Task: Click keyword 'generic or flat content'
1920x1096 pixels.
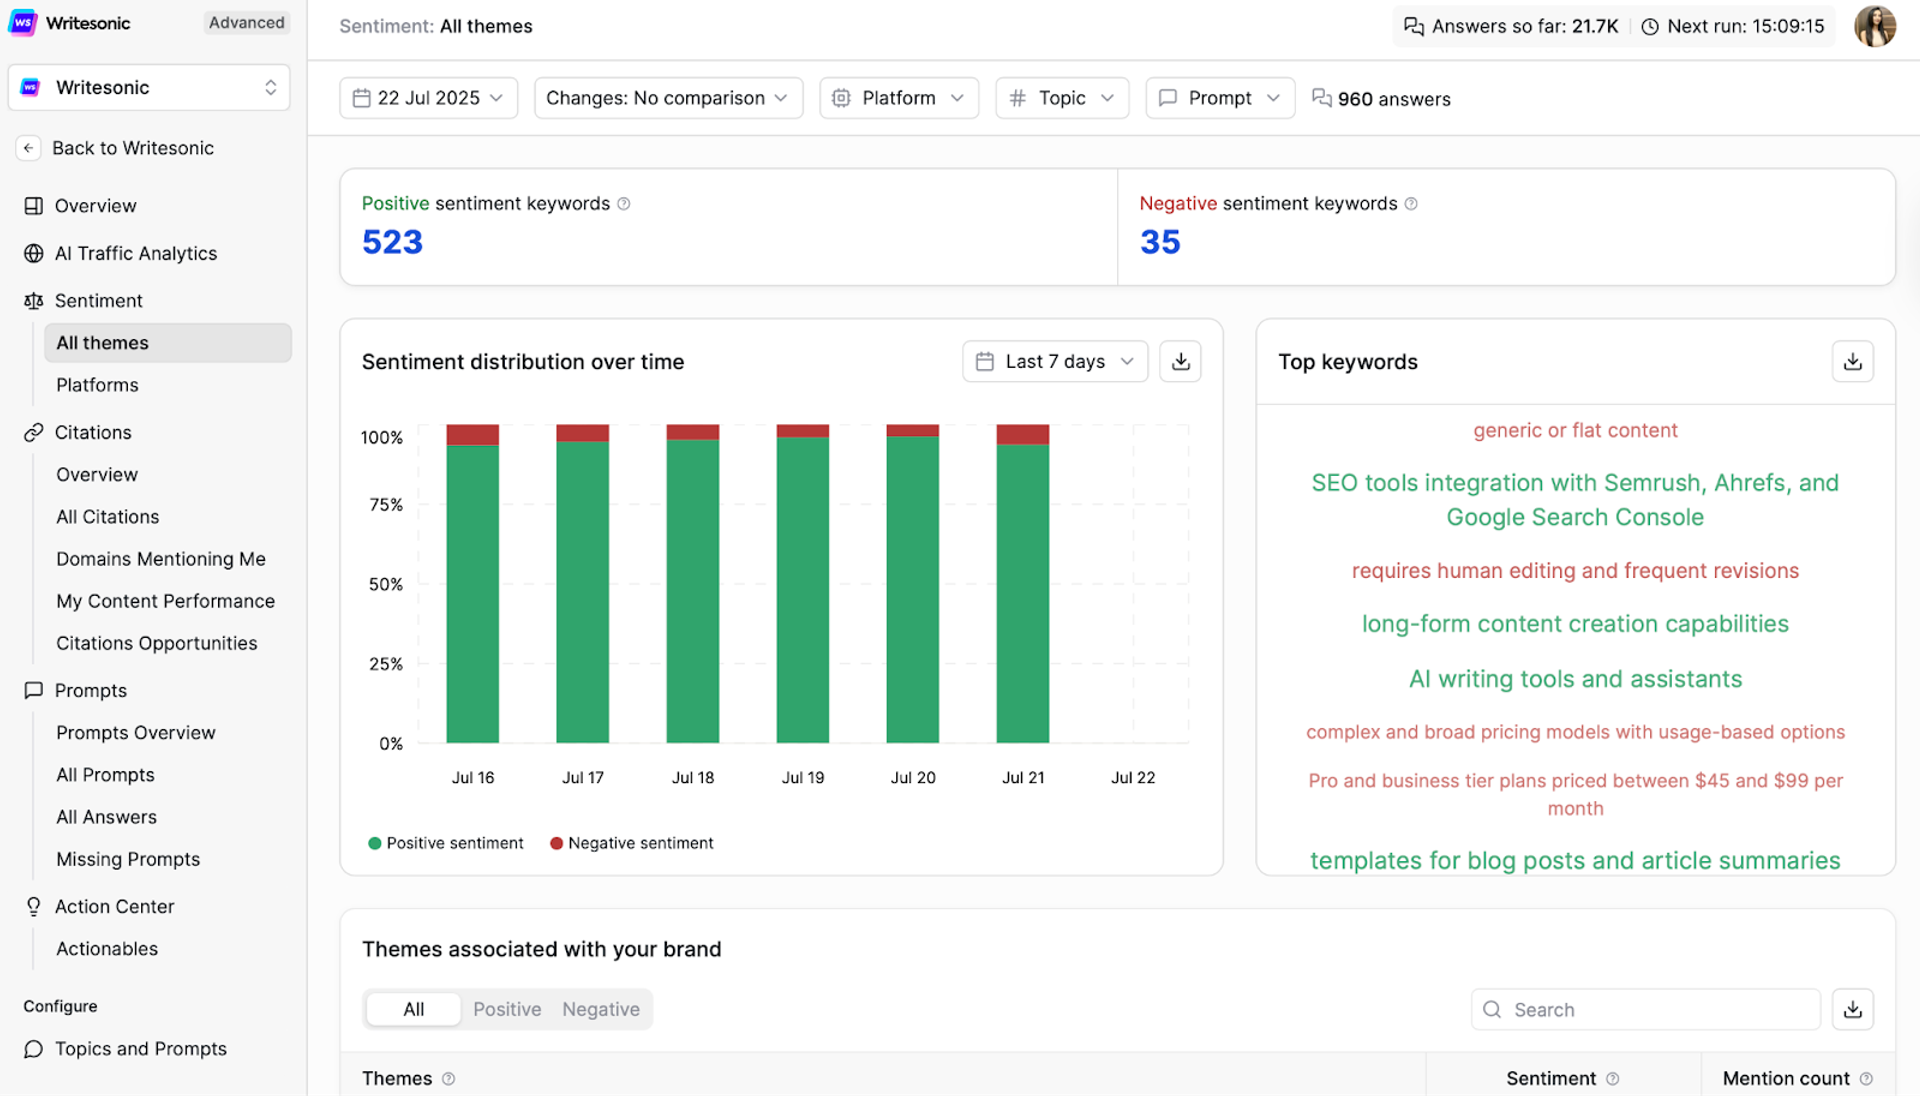Action: [1575, 431]
